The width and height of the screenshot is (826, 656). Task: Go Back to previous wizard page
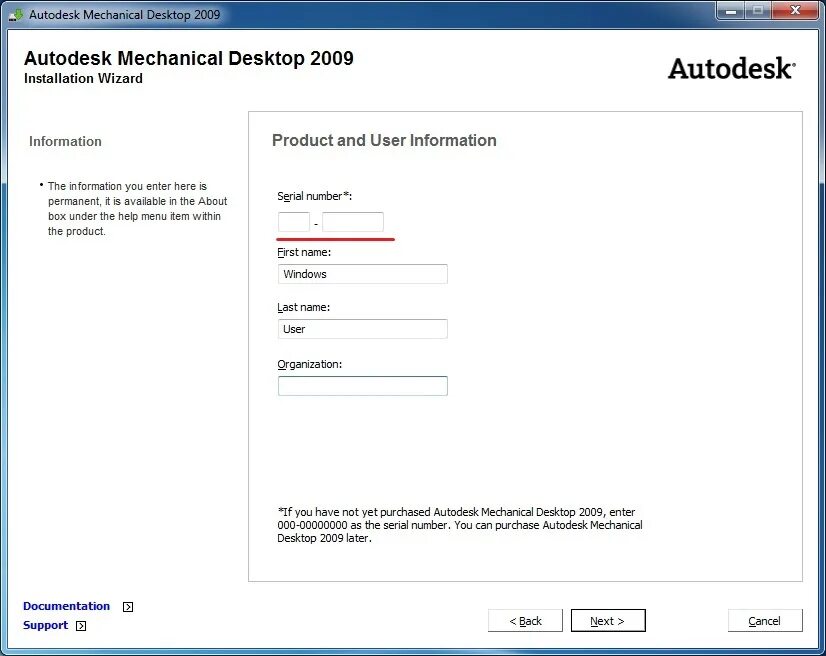(525, 621)
